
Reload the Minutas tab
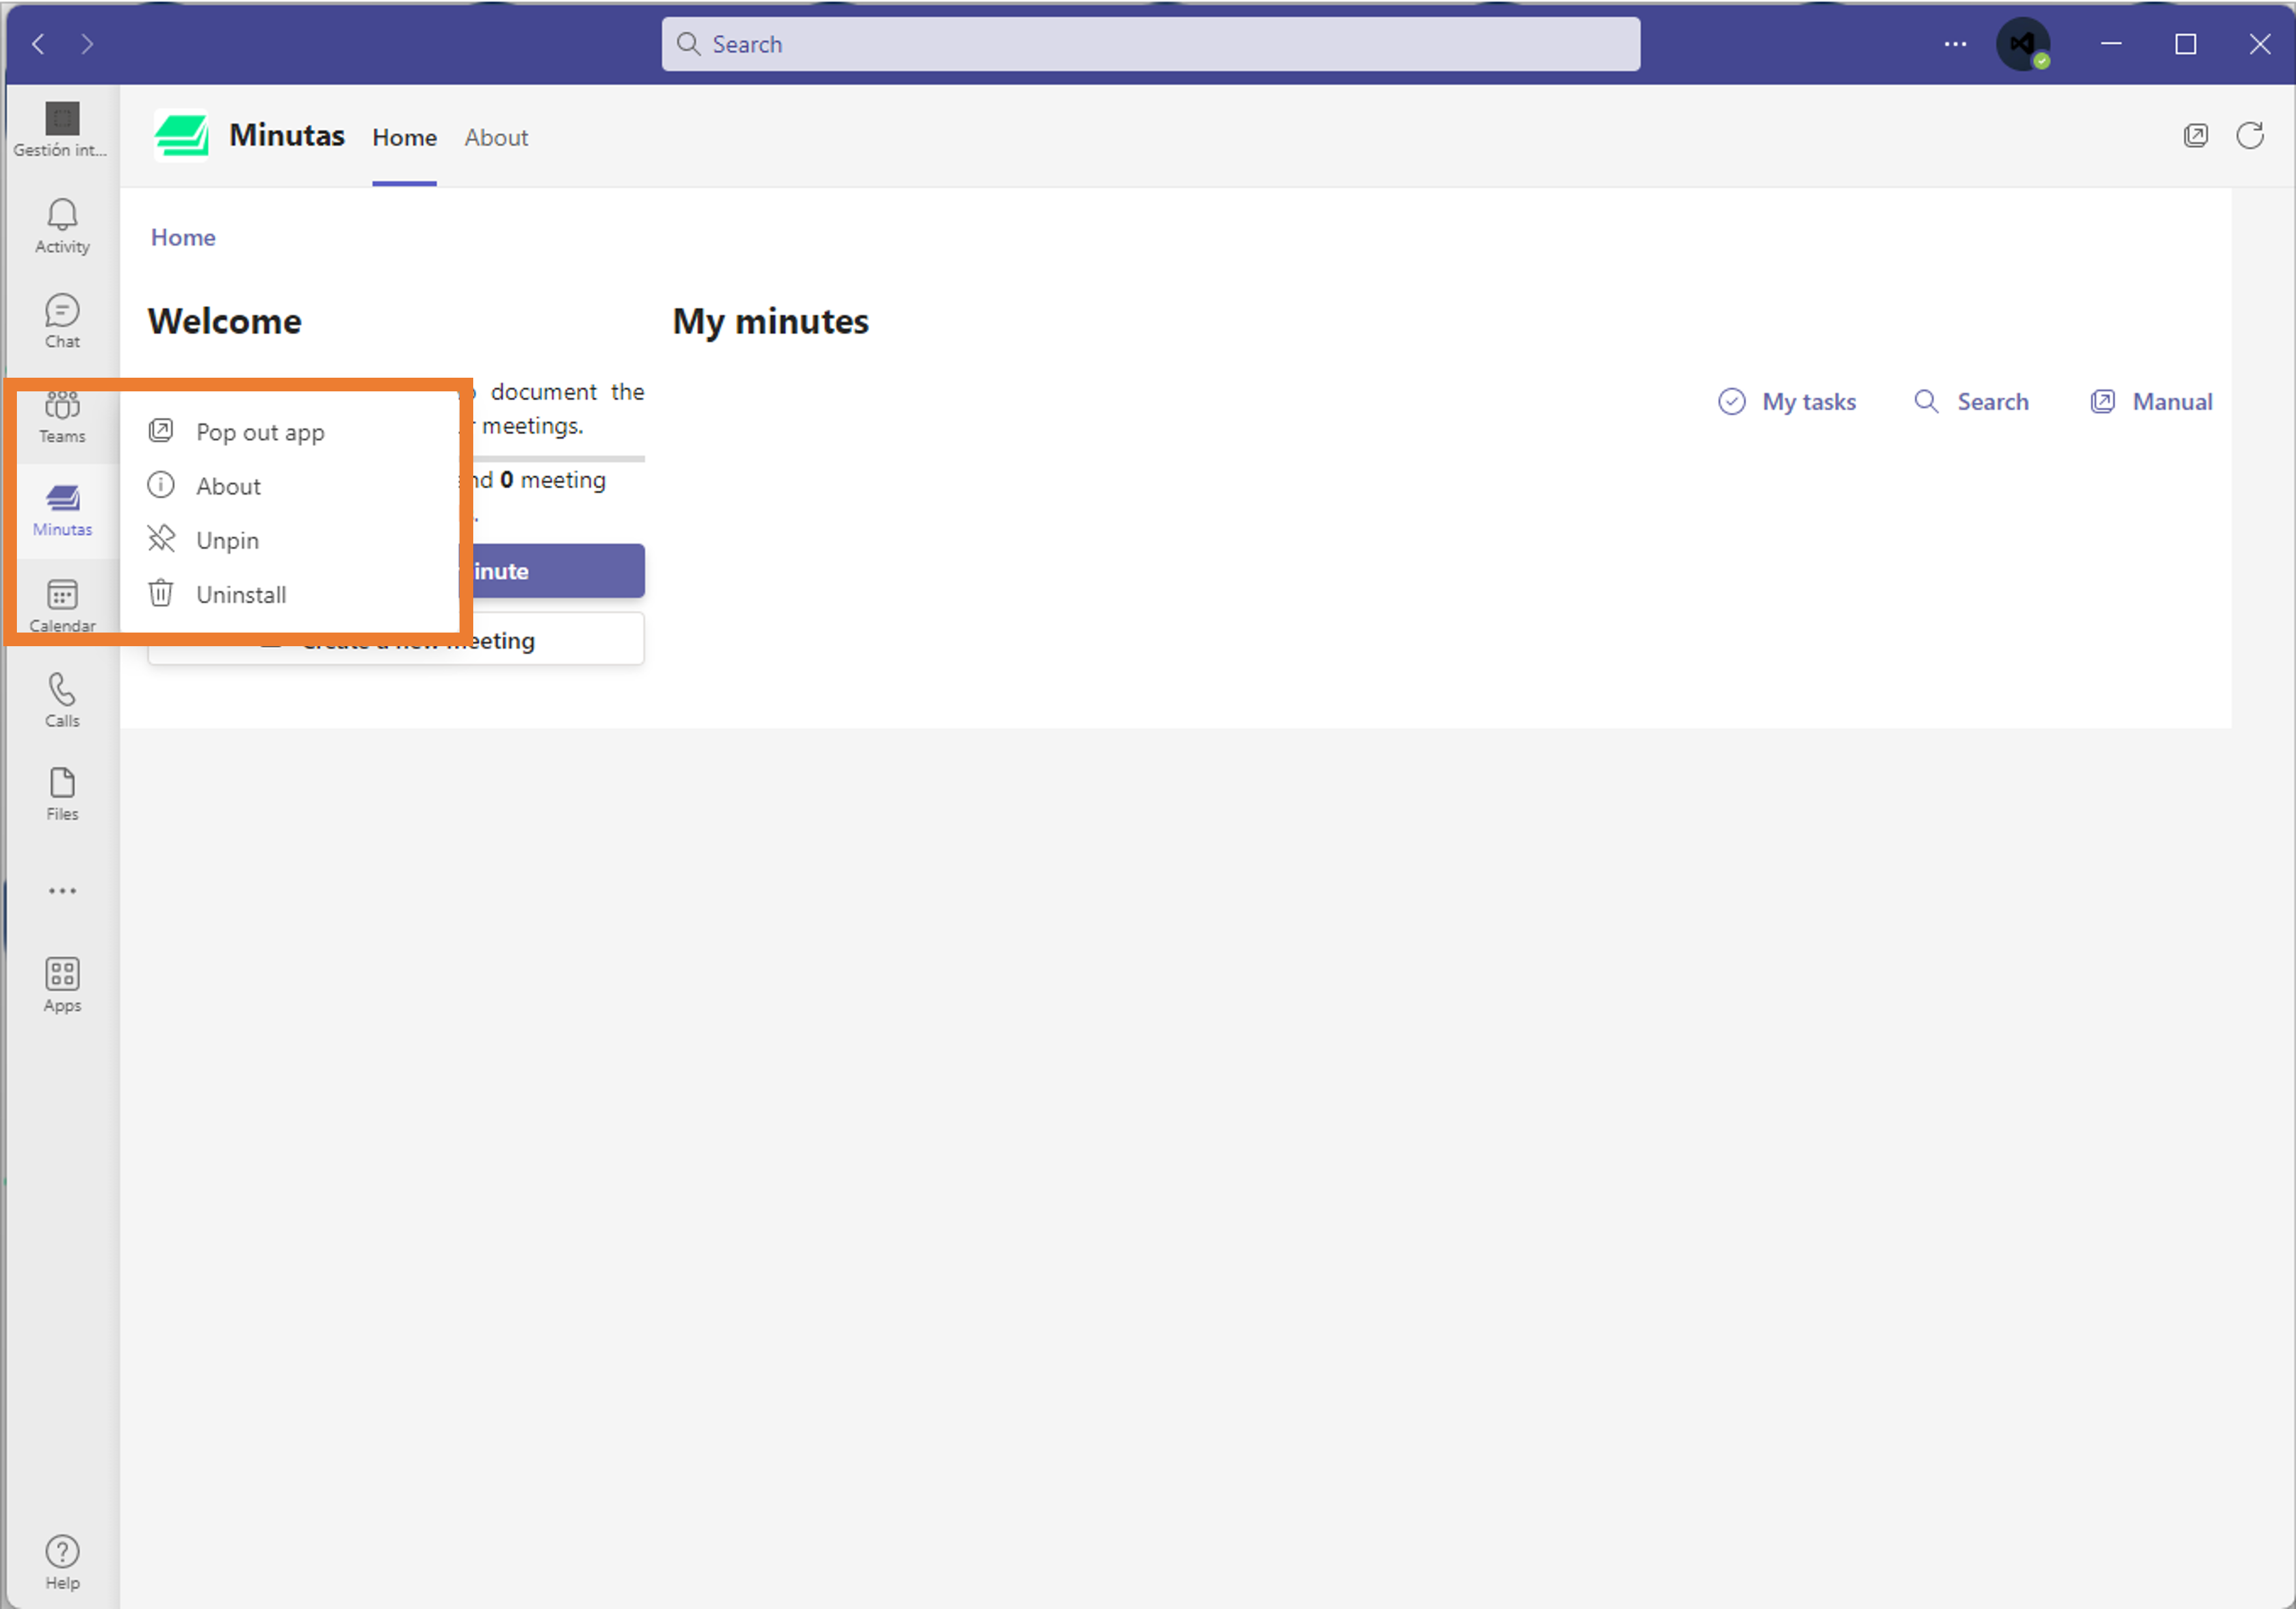[x=2250, y=136]
